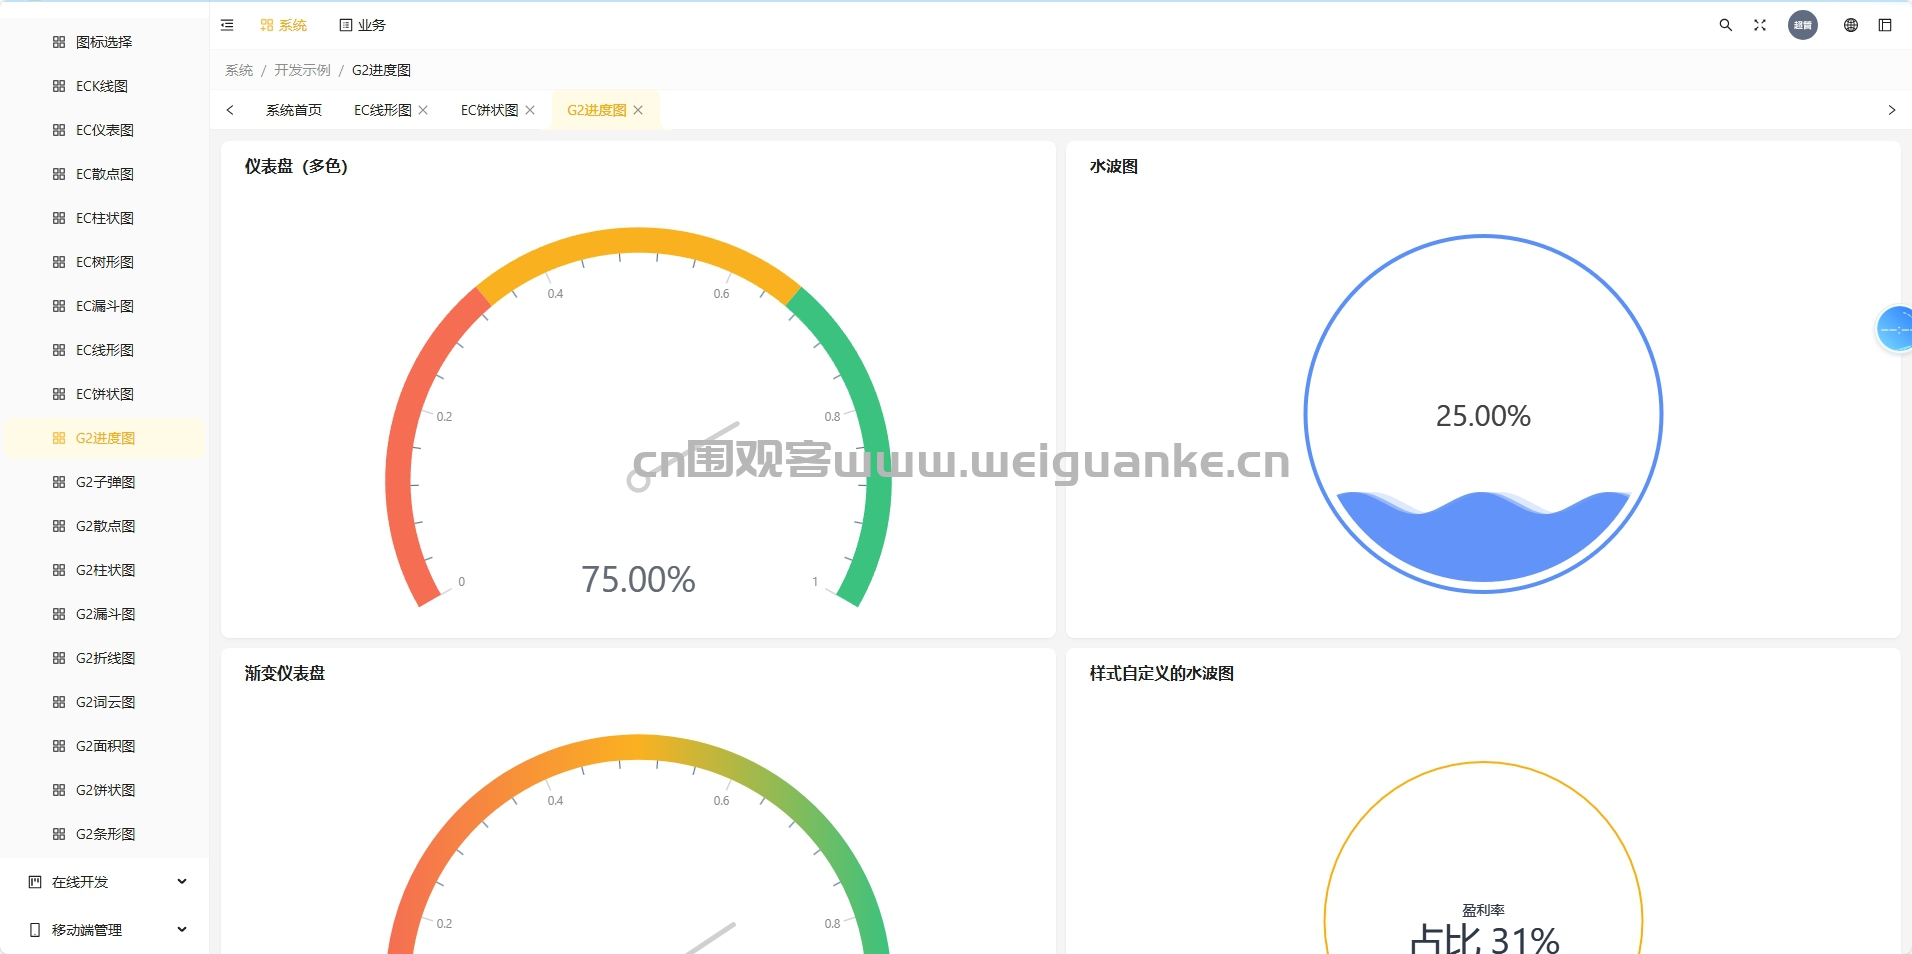Click the 仪表盘（多色）card title
This screenshot has height=954, width=1912.
click(x=296, y=166)
